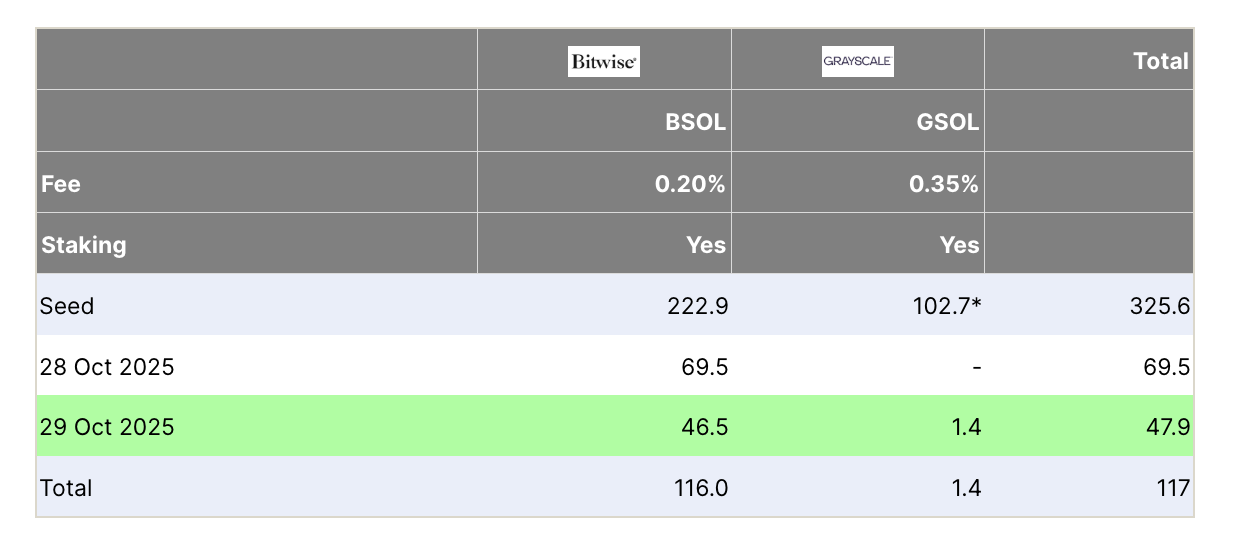The height and width of the screenshot is (560, 1244).
Task: Click the Fee row label
Action: click(61, 184)
